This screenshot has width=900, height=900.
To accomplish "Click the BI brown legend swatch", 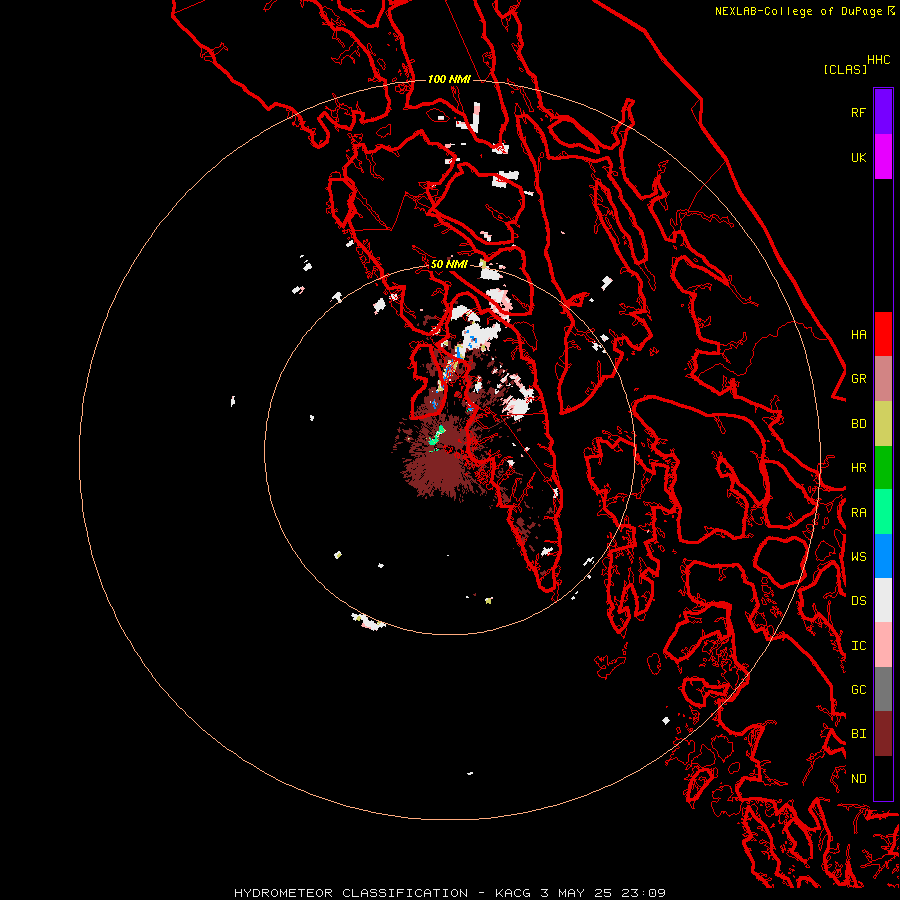I will 883,734.
